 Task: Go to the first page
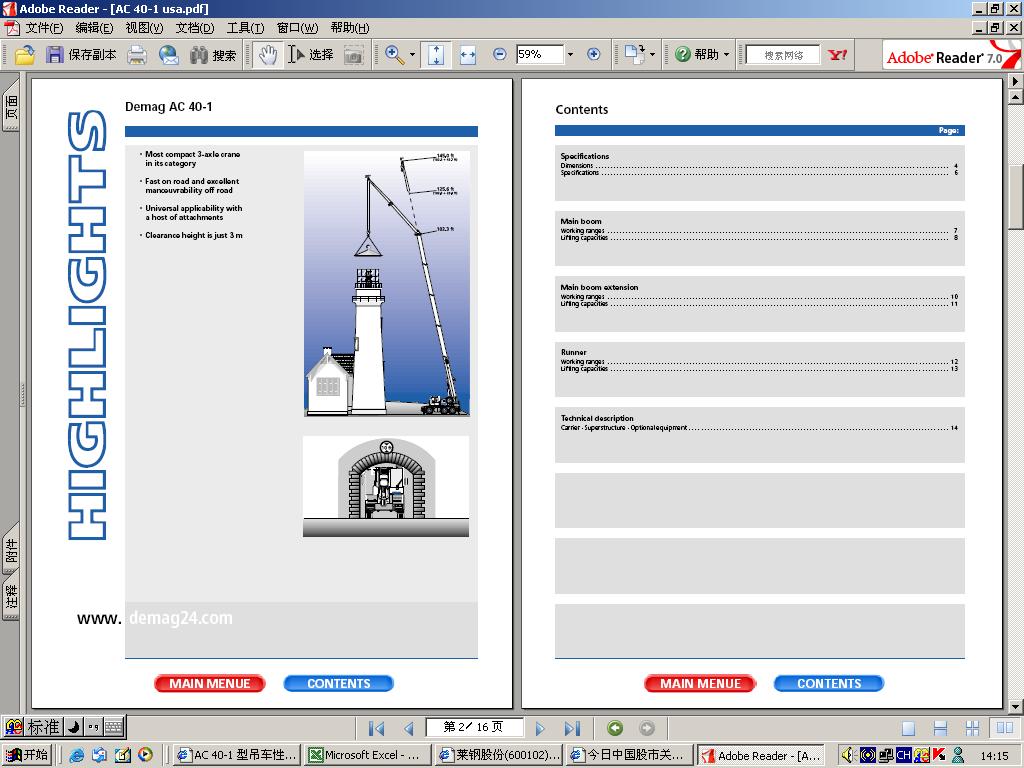pos(376,728)
